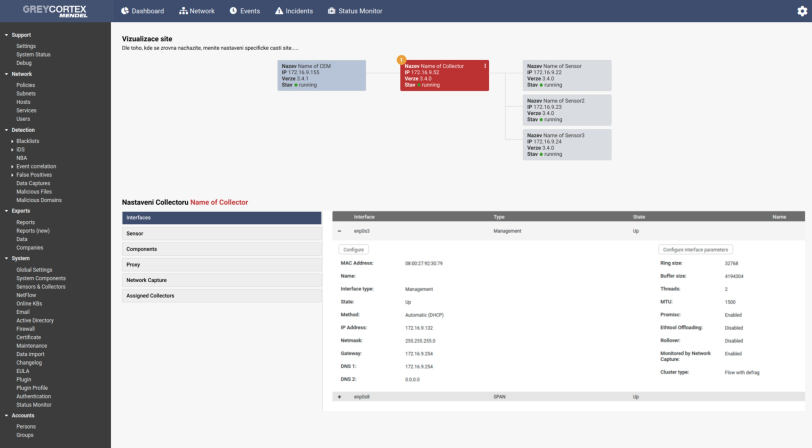Expand the Event correlation tree item
812x448 pixels.
coord(12,166)
